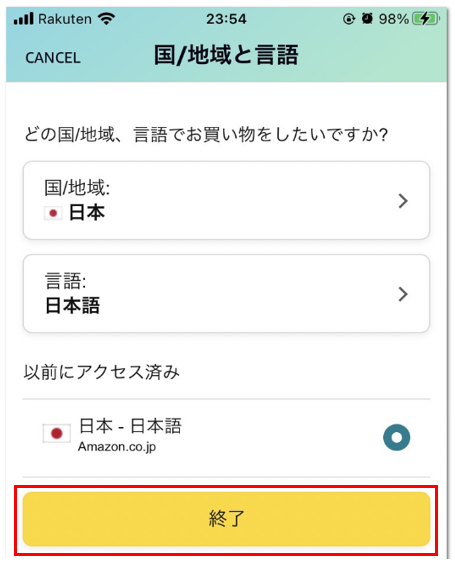The width and height of the screenshot is (455, 565).
Task: Tap the 国/地域と言語 page title
Action: coord(226,55)
